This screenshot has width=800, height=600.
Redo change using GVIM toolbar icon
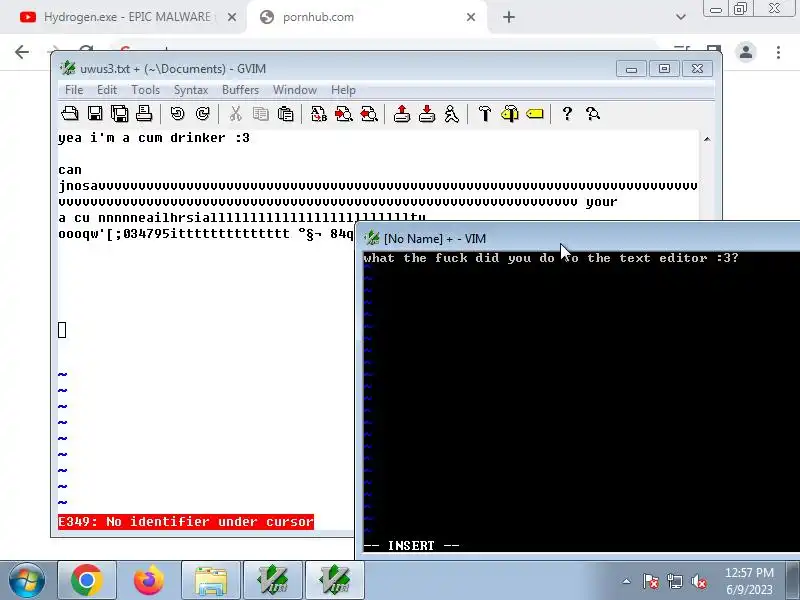coord(203,113)
